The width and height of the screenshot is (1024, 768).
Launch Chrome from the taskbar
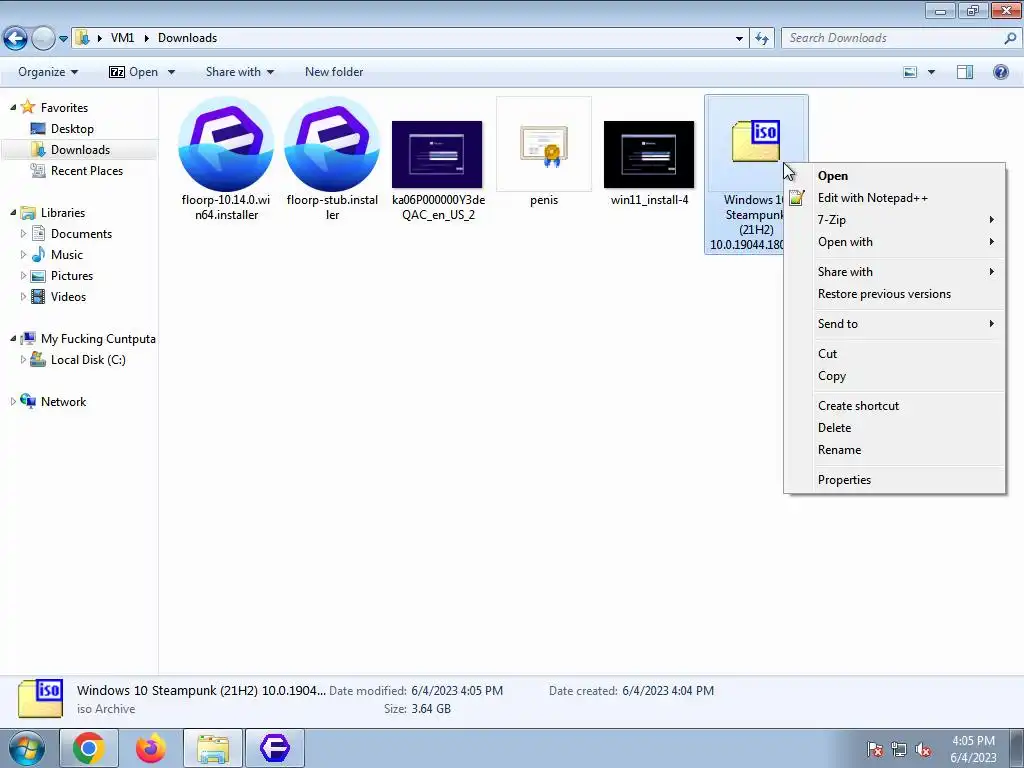click(89, 748)
